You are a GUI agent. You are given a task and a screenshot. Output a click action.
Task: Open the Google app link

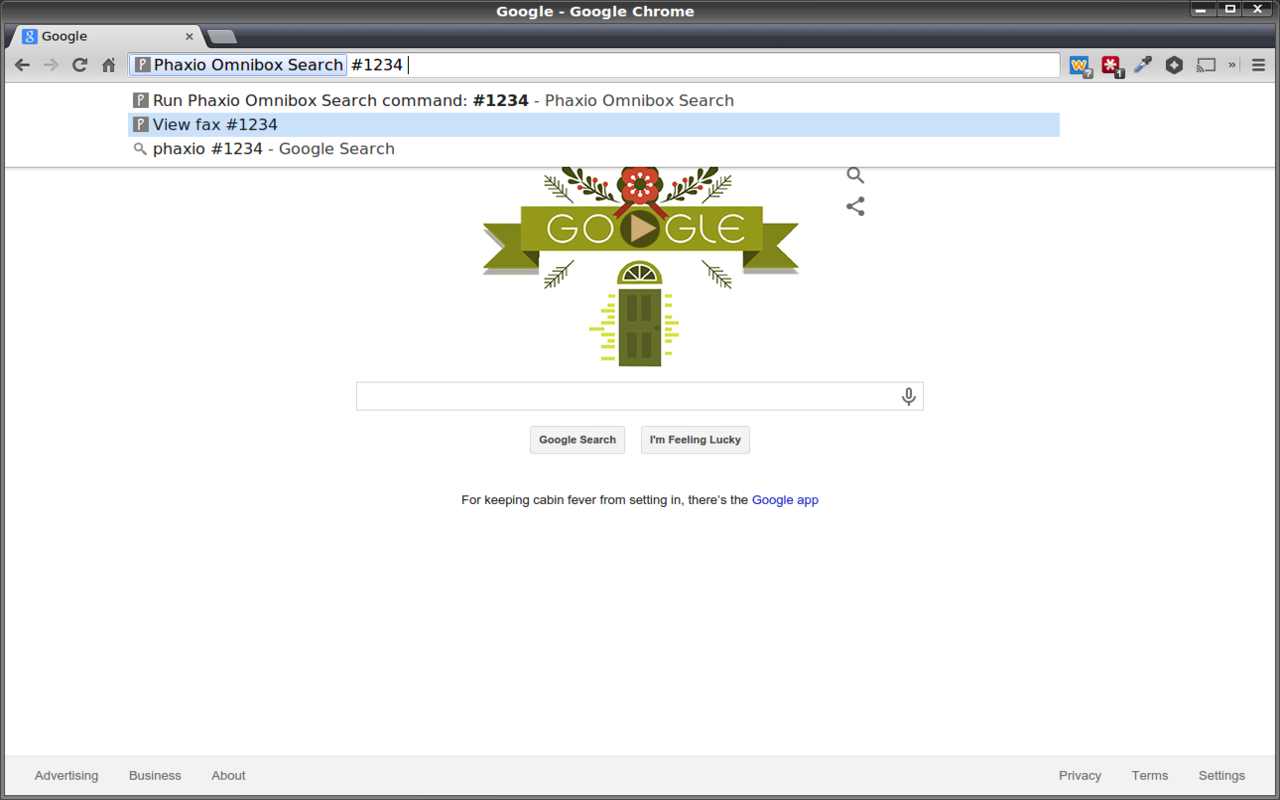785,500
